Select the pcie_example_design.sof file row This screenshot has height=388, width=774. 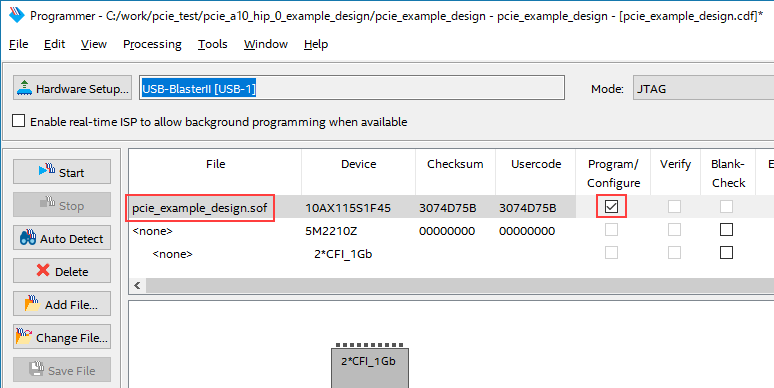tap(451, 207)
